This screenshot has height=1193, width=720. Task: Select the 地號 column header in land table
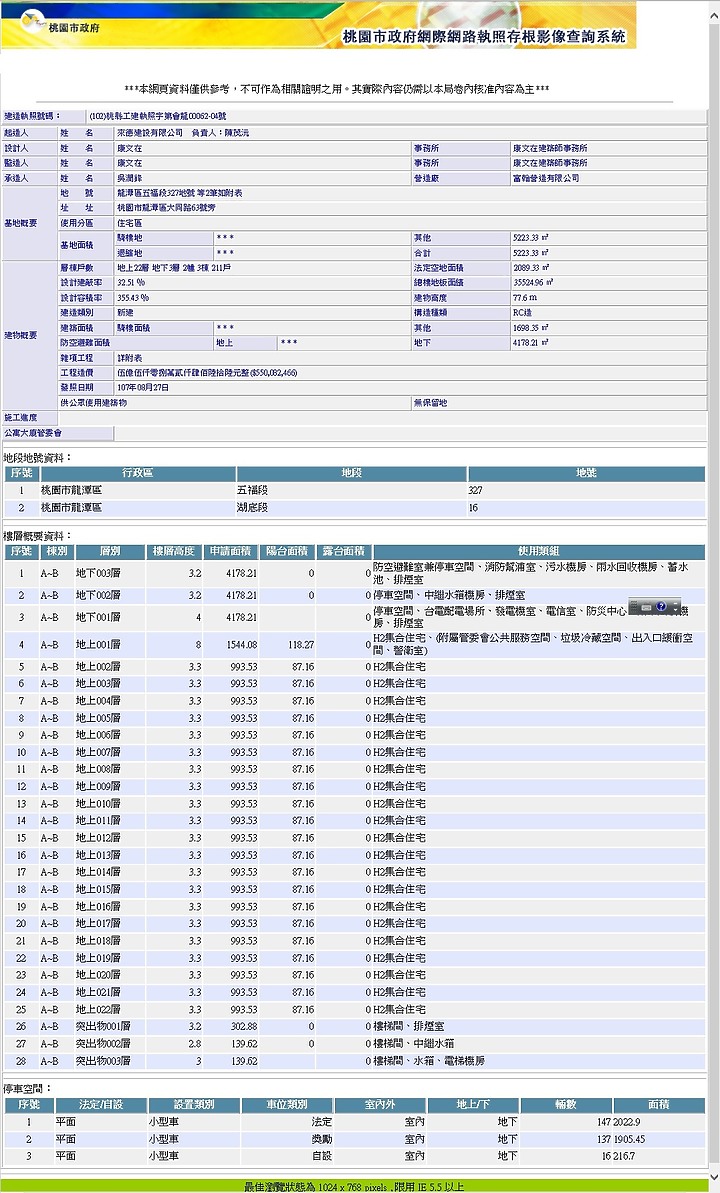(x=586, y=473)
